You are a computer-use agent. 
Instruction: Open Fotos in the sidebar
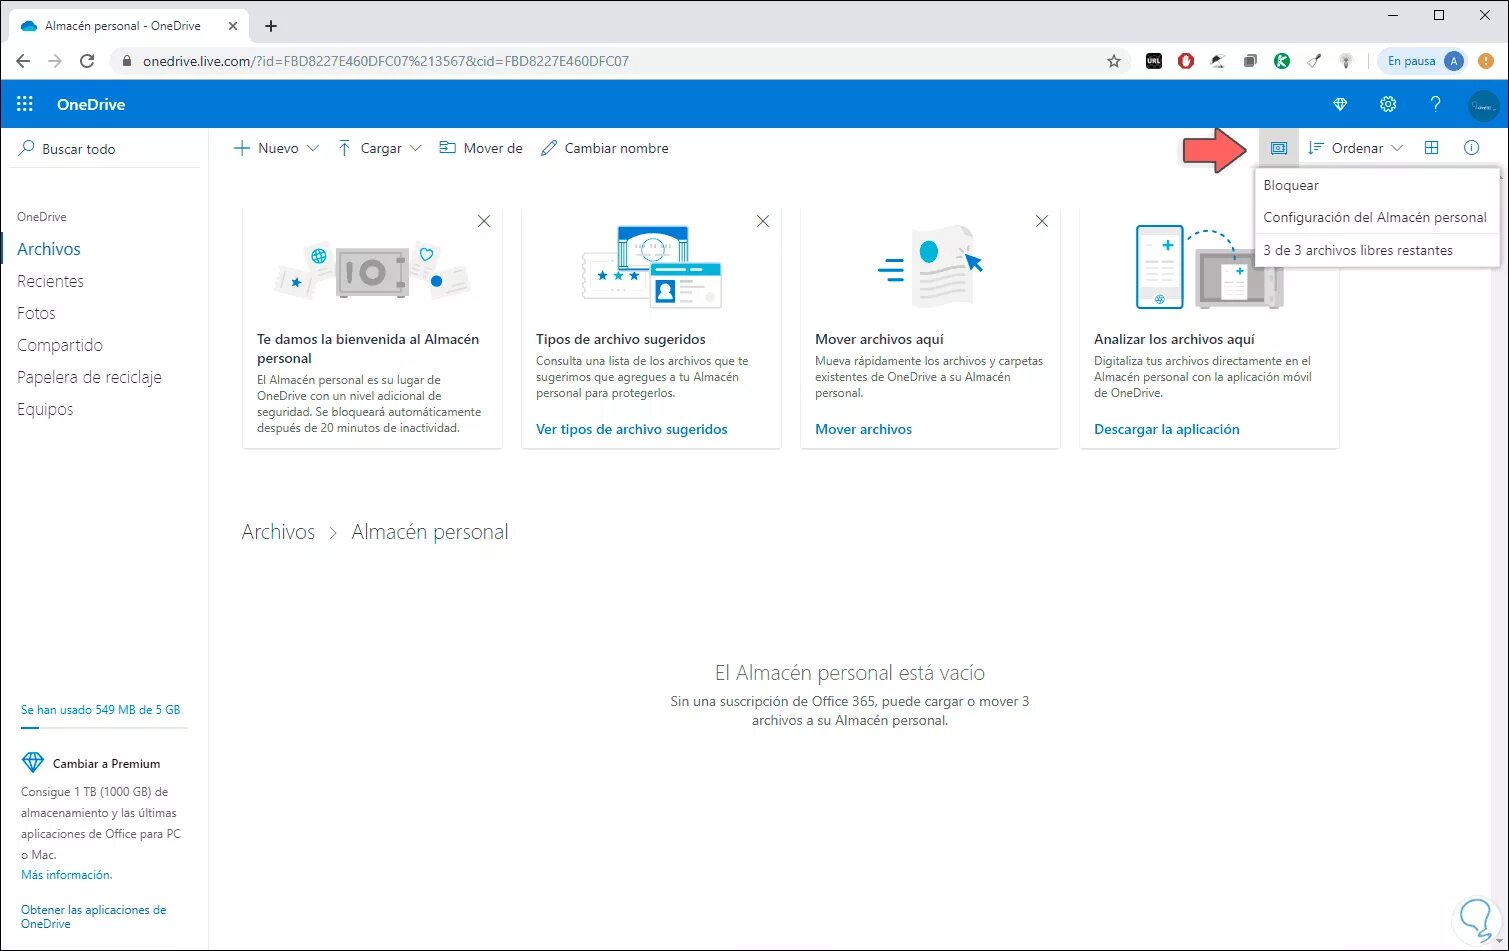pyautogui.click(x=36, y=313)
